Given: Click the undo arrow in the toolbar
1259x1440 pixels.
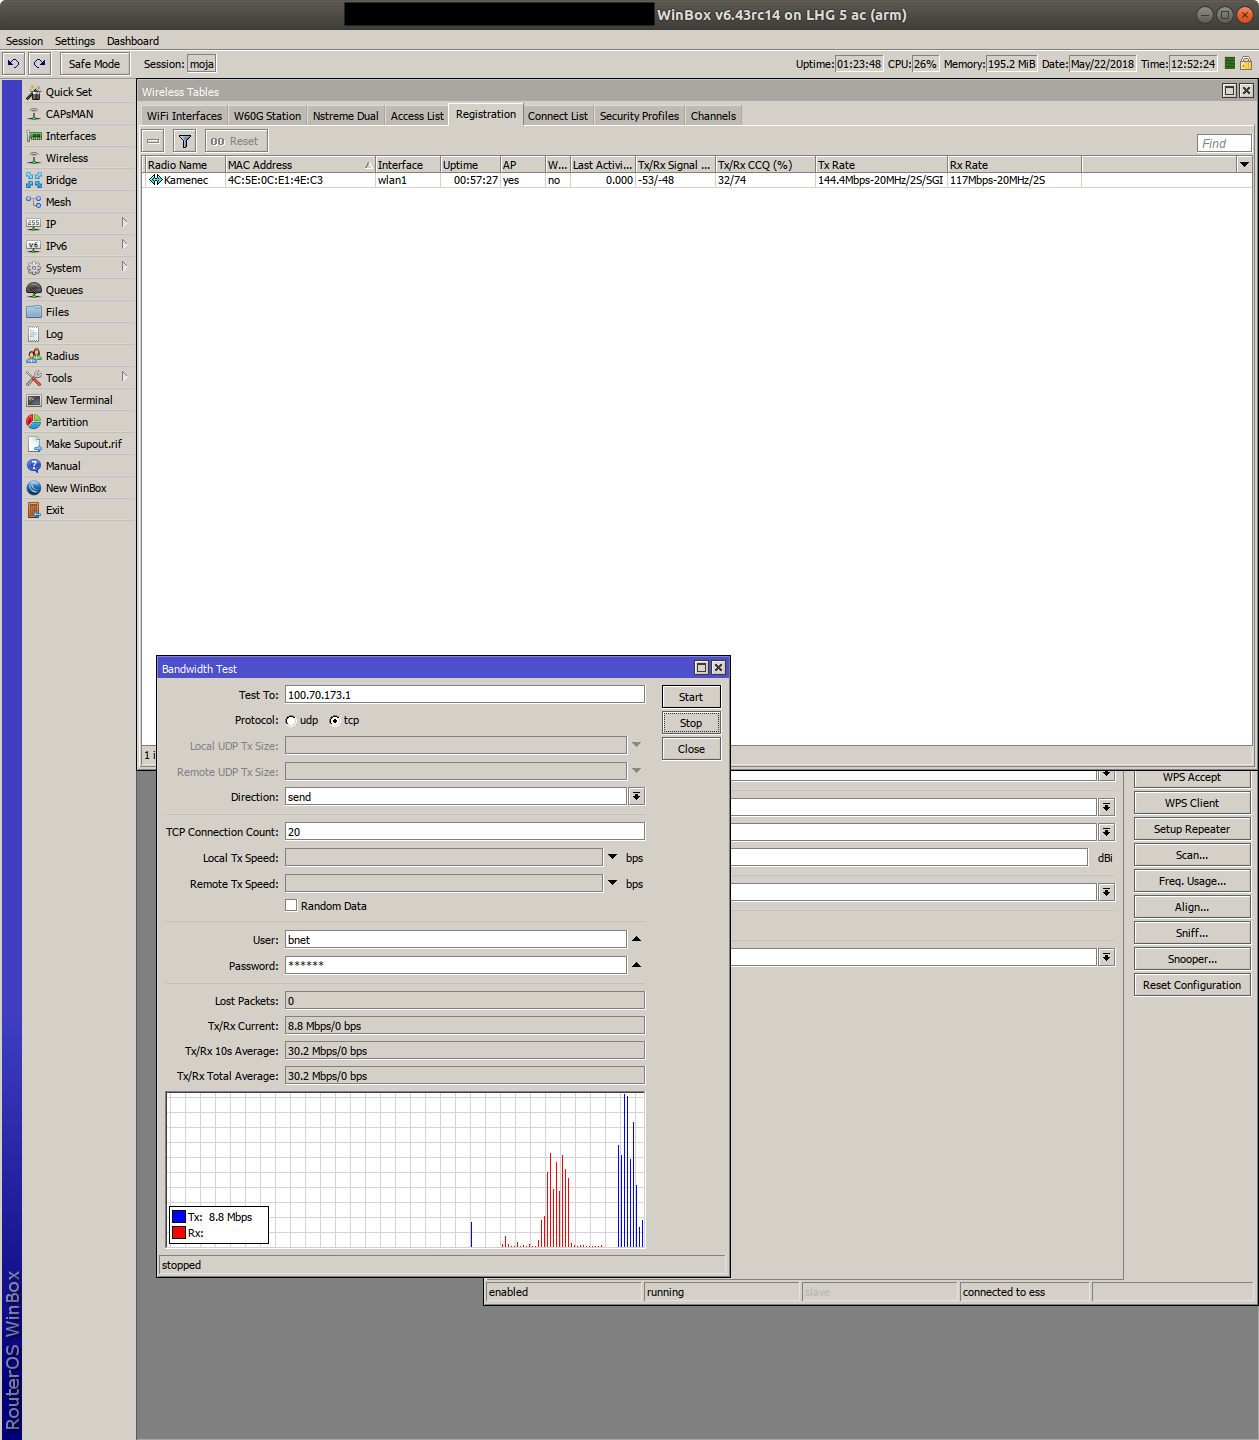Looking at the screenshot, I should tap(12, 63).
